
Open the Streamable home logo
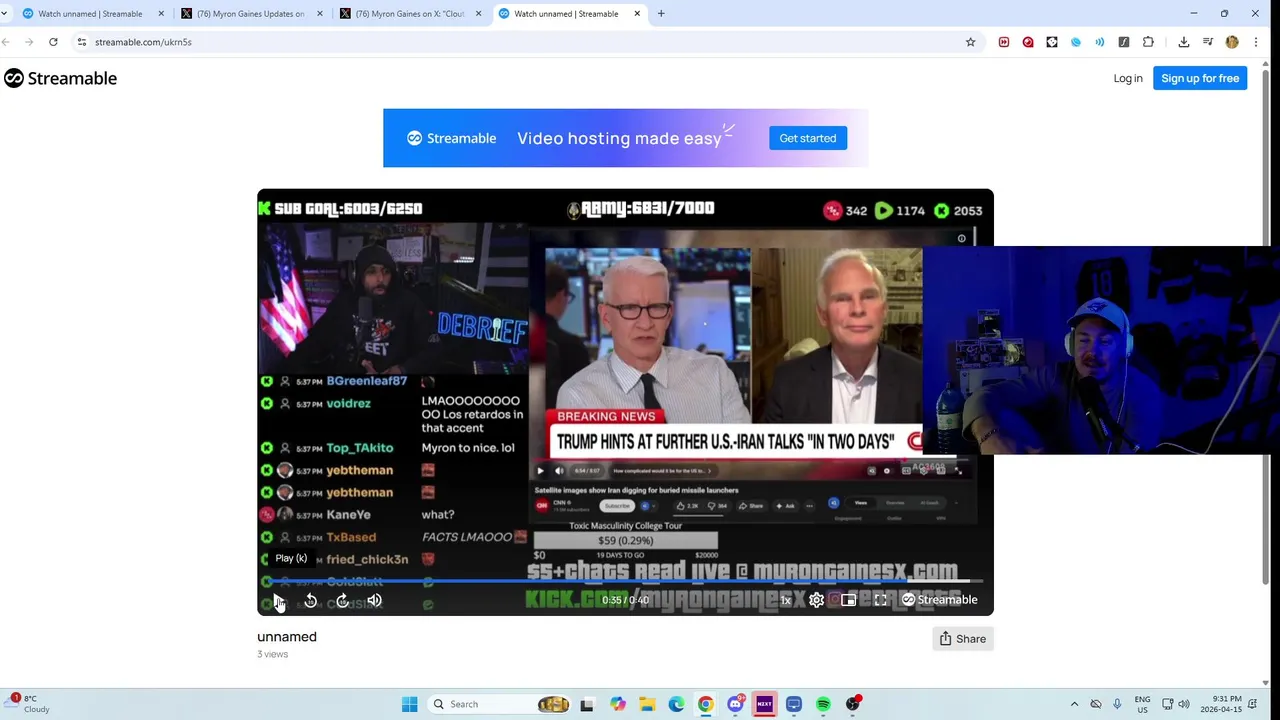click(x=60, y=78)
